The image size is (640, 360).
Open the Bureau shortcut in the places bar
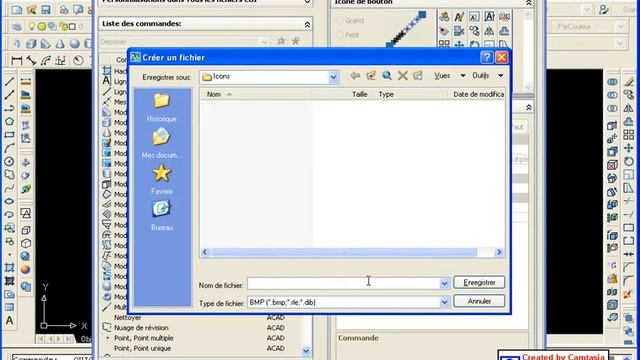coord(162,216)
